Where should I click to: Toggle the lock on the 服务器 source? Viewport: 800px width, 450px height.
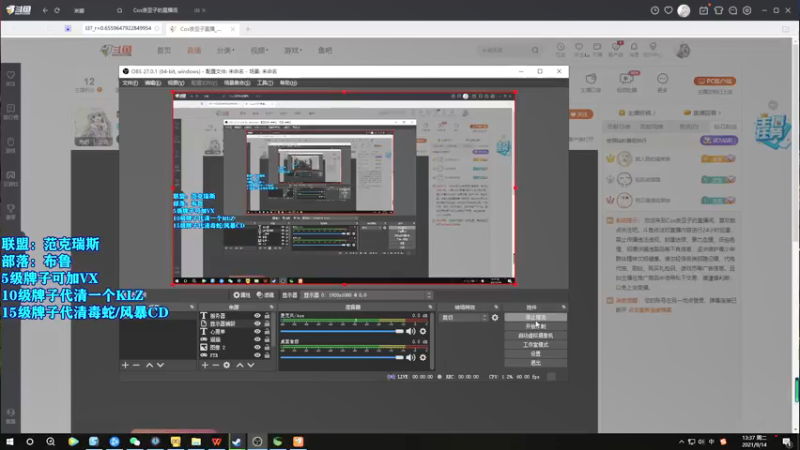267,316
